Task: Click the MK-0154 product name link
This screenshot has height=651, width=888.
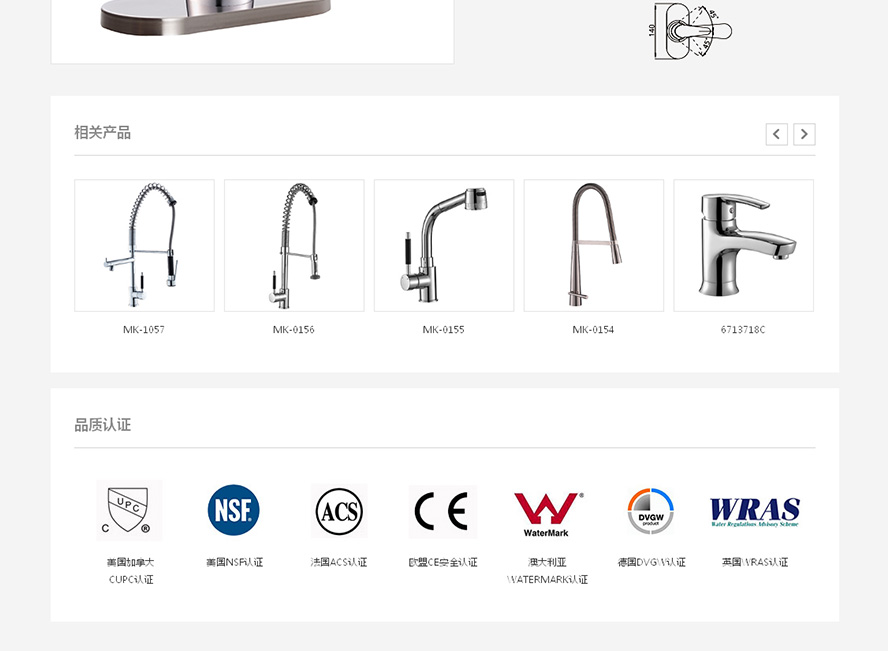Action: pyautogui.click(x=593, y=329)
